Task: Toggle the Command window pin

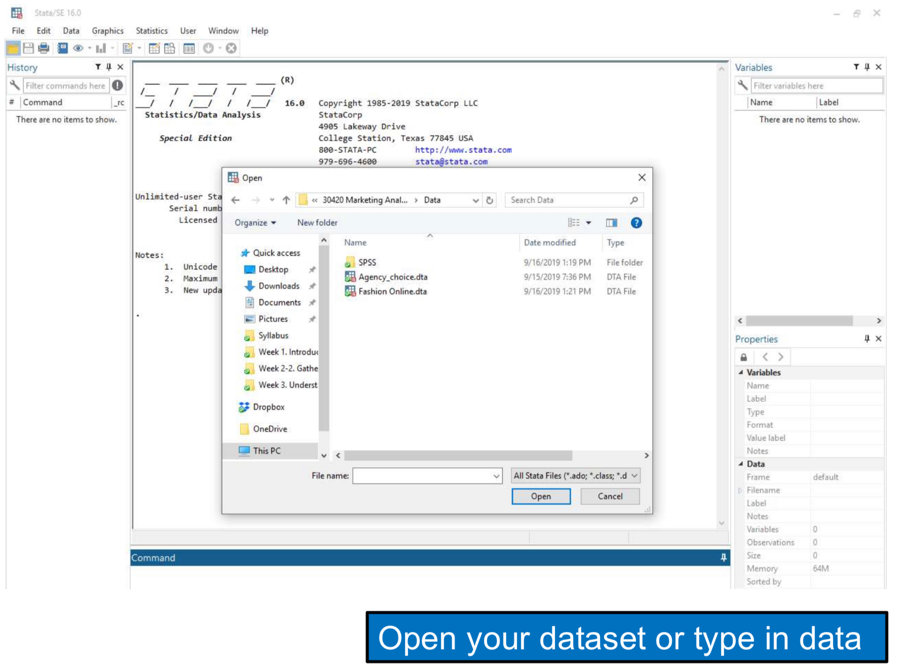Action: (723, 557)
